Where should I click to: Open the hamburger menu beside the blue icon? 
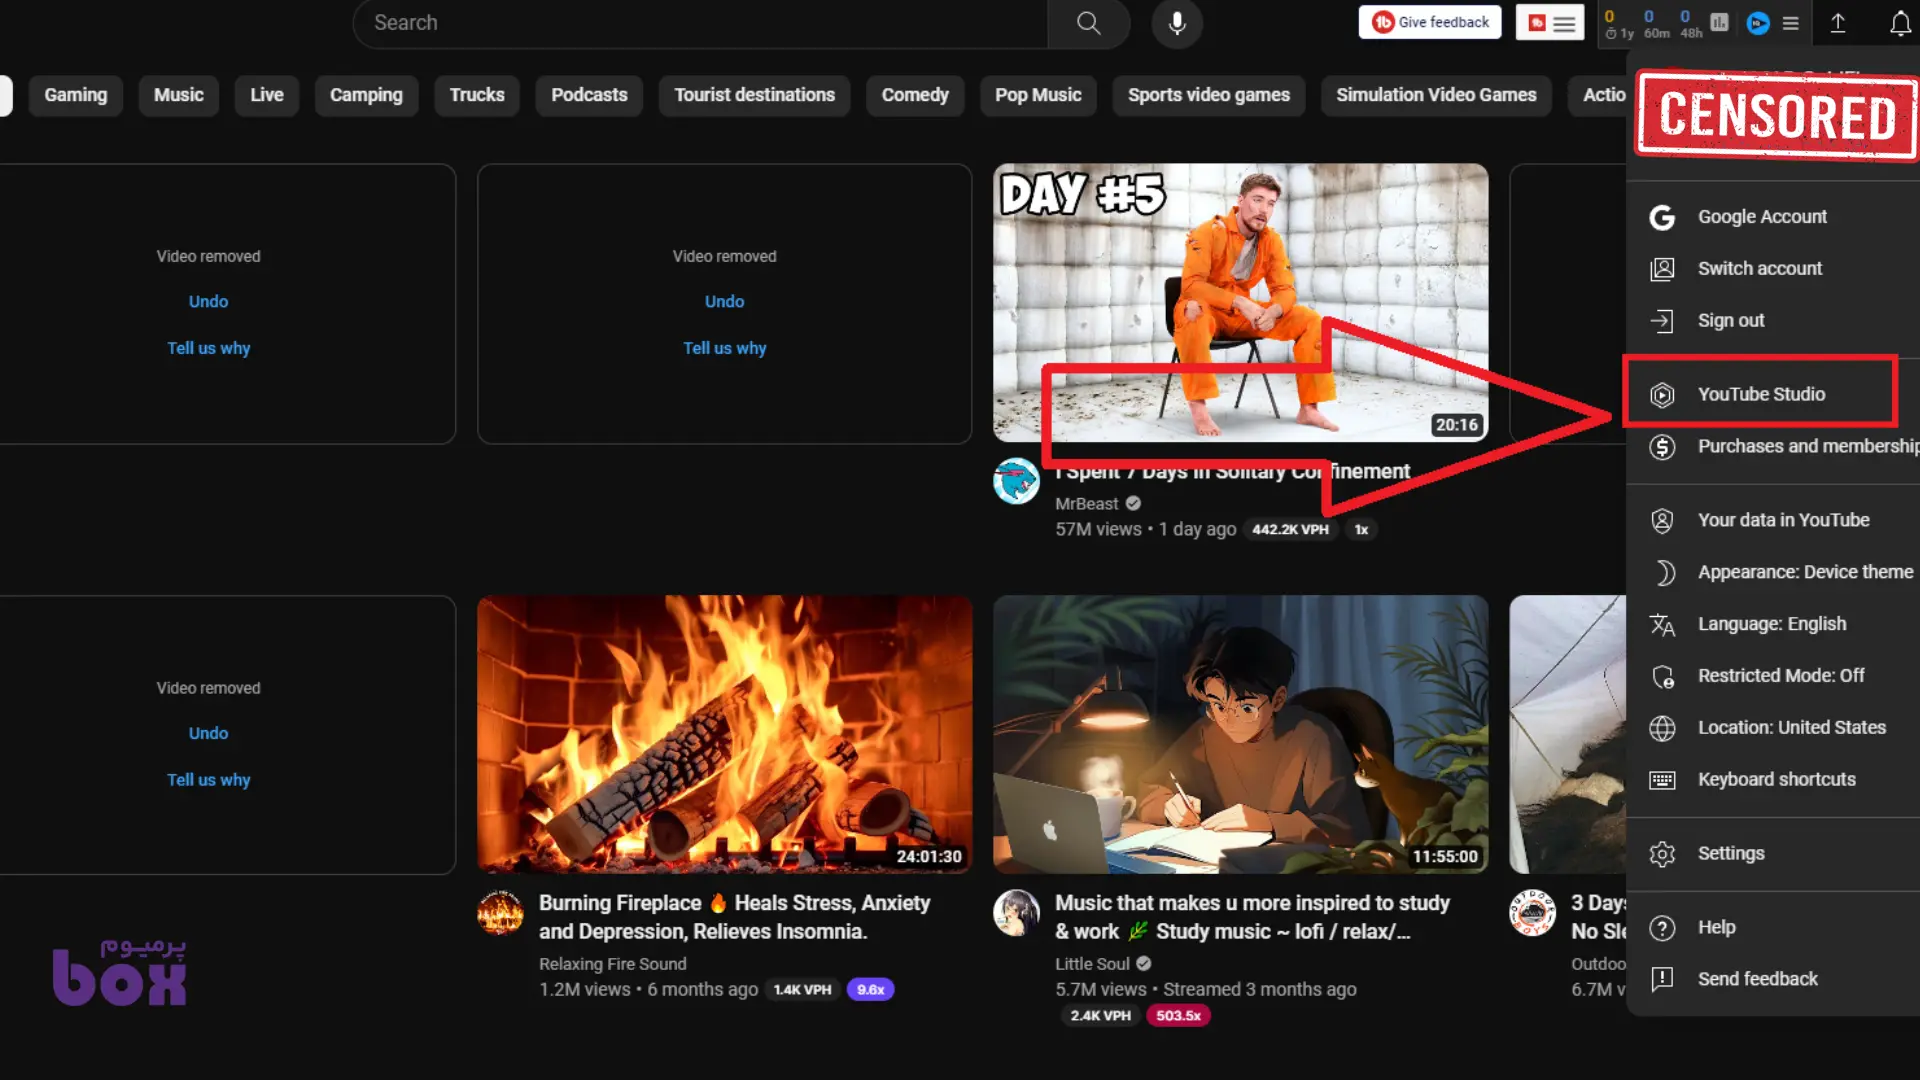tap(1791, 23)
